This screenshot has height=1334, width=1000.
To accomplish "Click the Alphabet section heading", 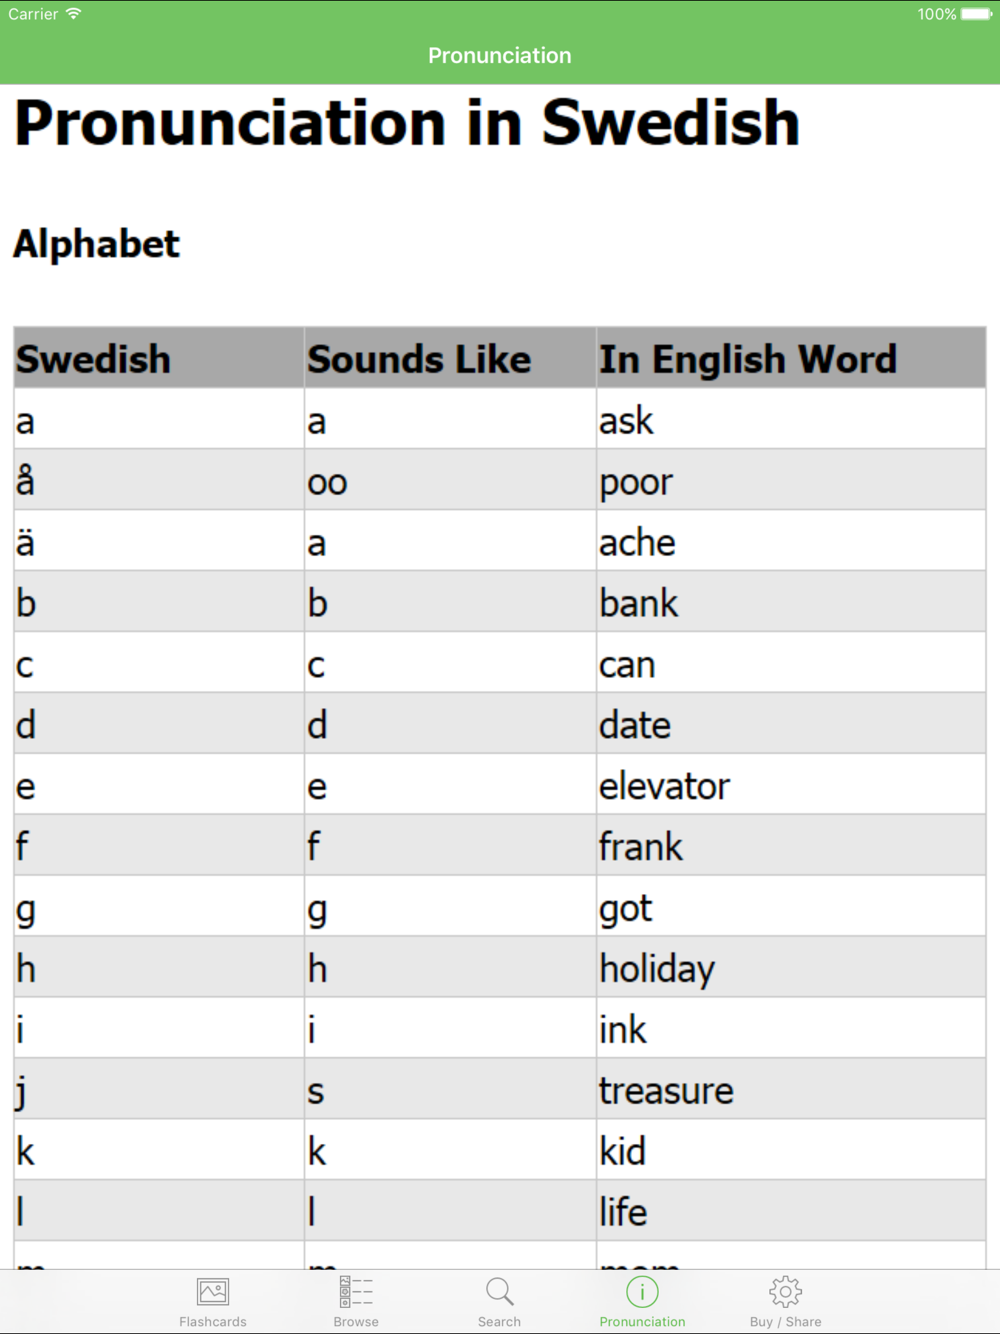I will 96,244.
